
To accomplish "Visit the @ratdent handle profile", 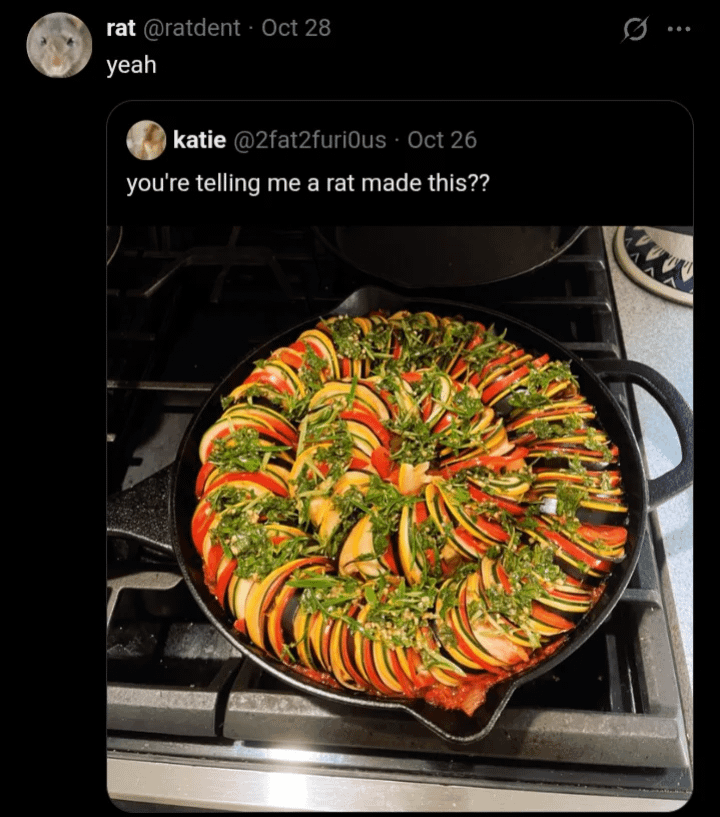I will [191, 28].
